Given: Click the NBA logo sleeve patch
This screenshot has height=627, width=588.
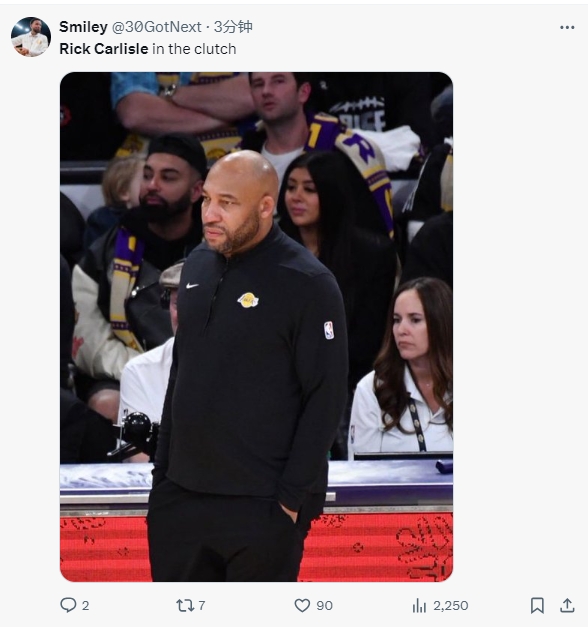Looking at the screenshot, I should [329, 330].
